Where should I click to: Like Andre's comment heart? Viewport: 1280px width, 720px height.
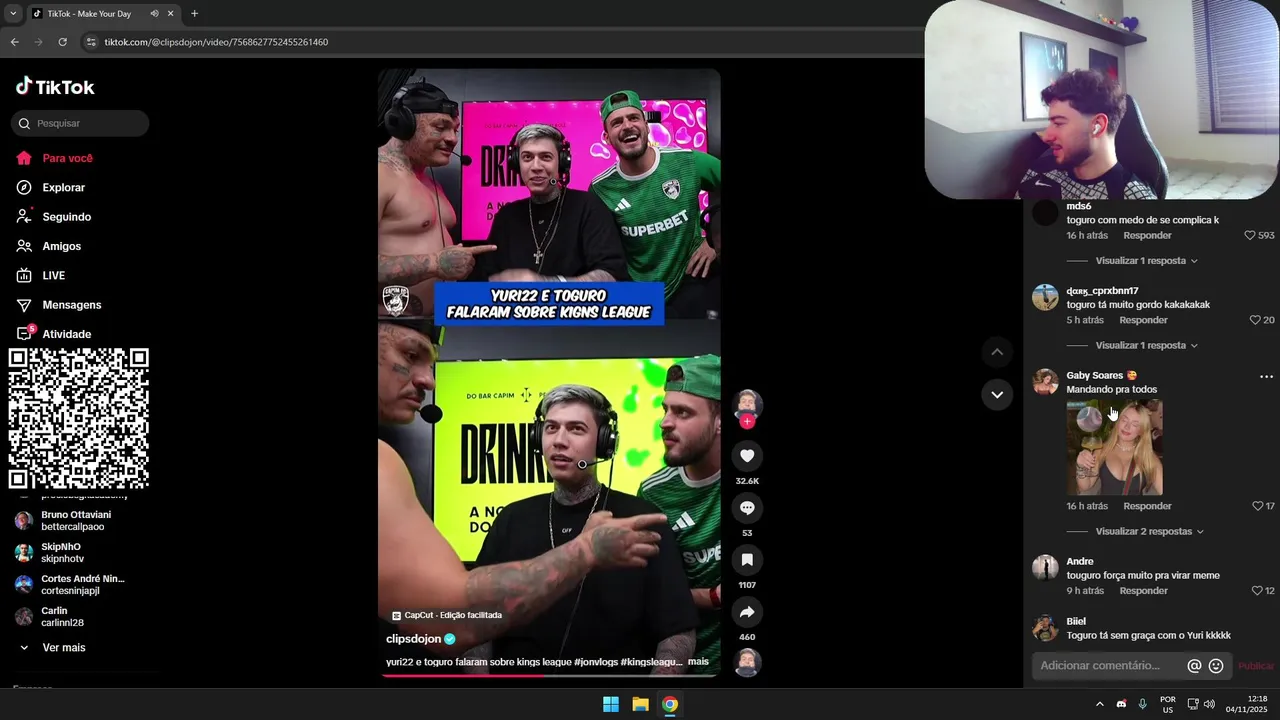(x=1257, y=591)
